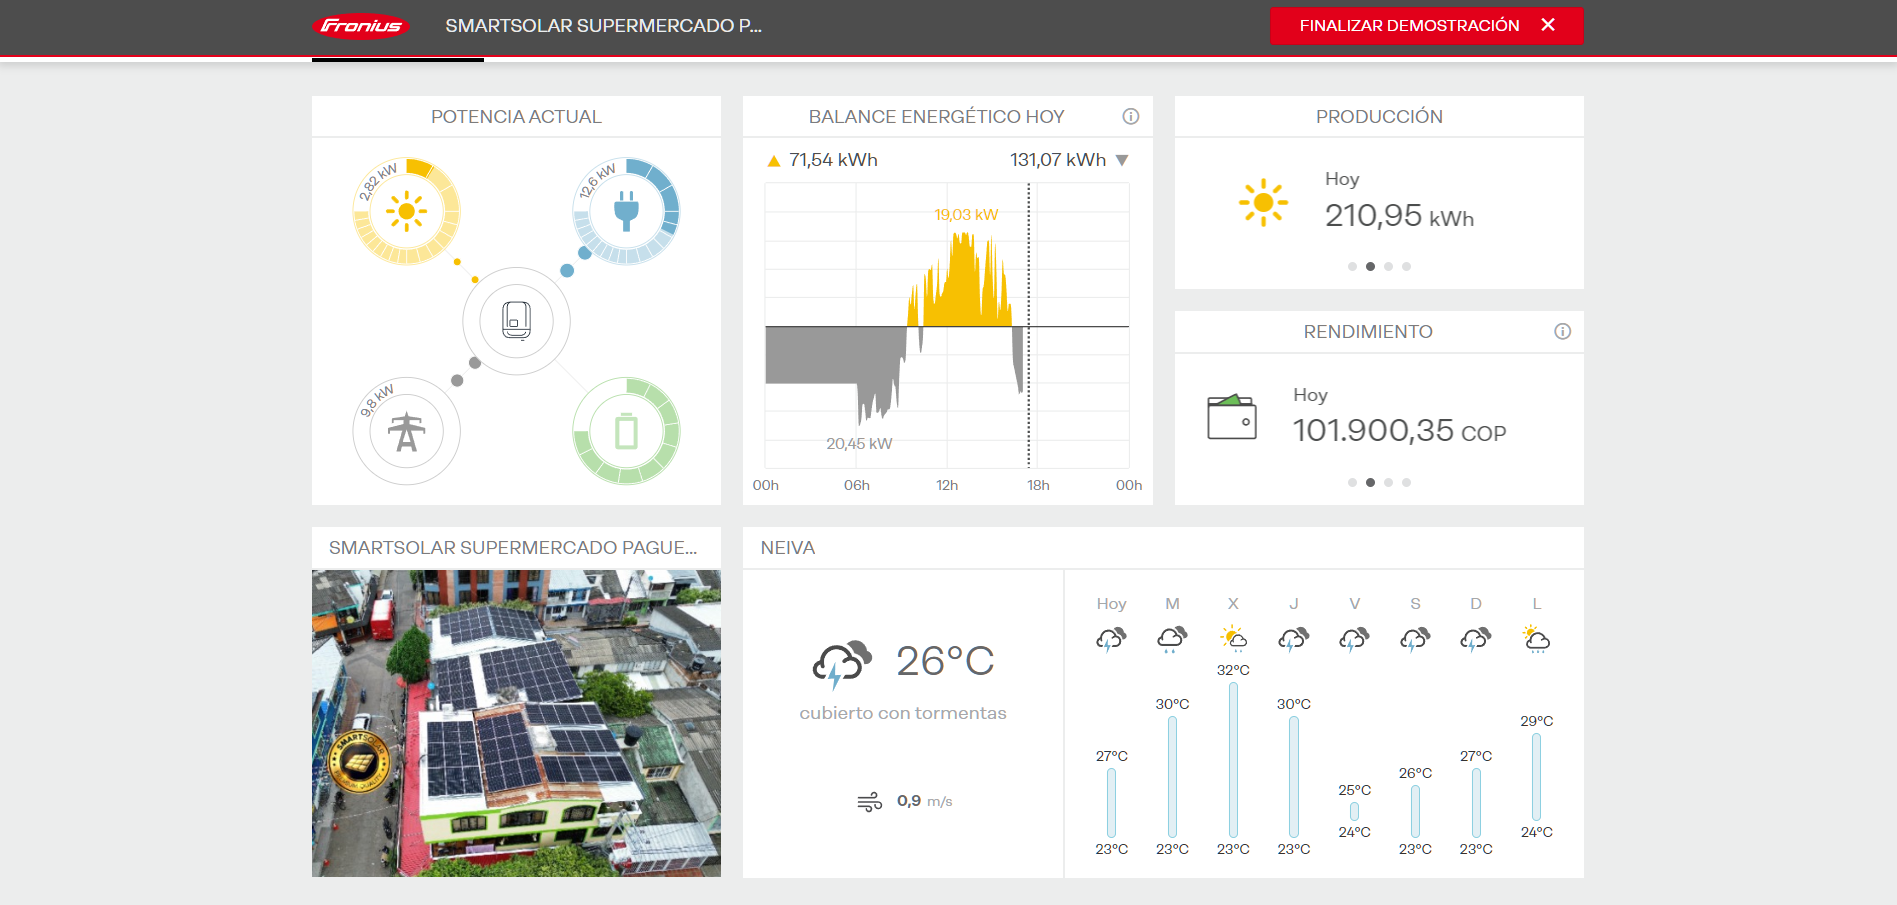Select third pagination dot in Producción
Viewport: 1897px width, 905px height.
pos(1388,267)
